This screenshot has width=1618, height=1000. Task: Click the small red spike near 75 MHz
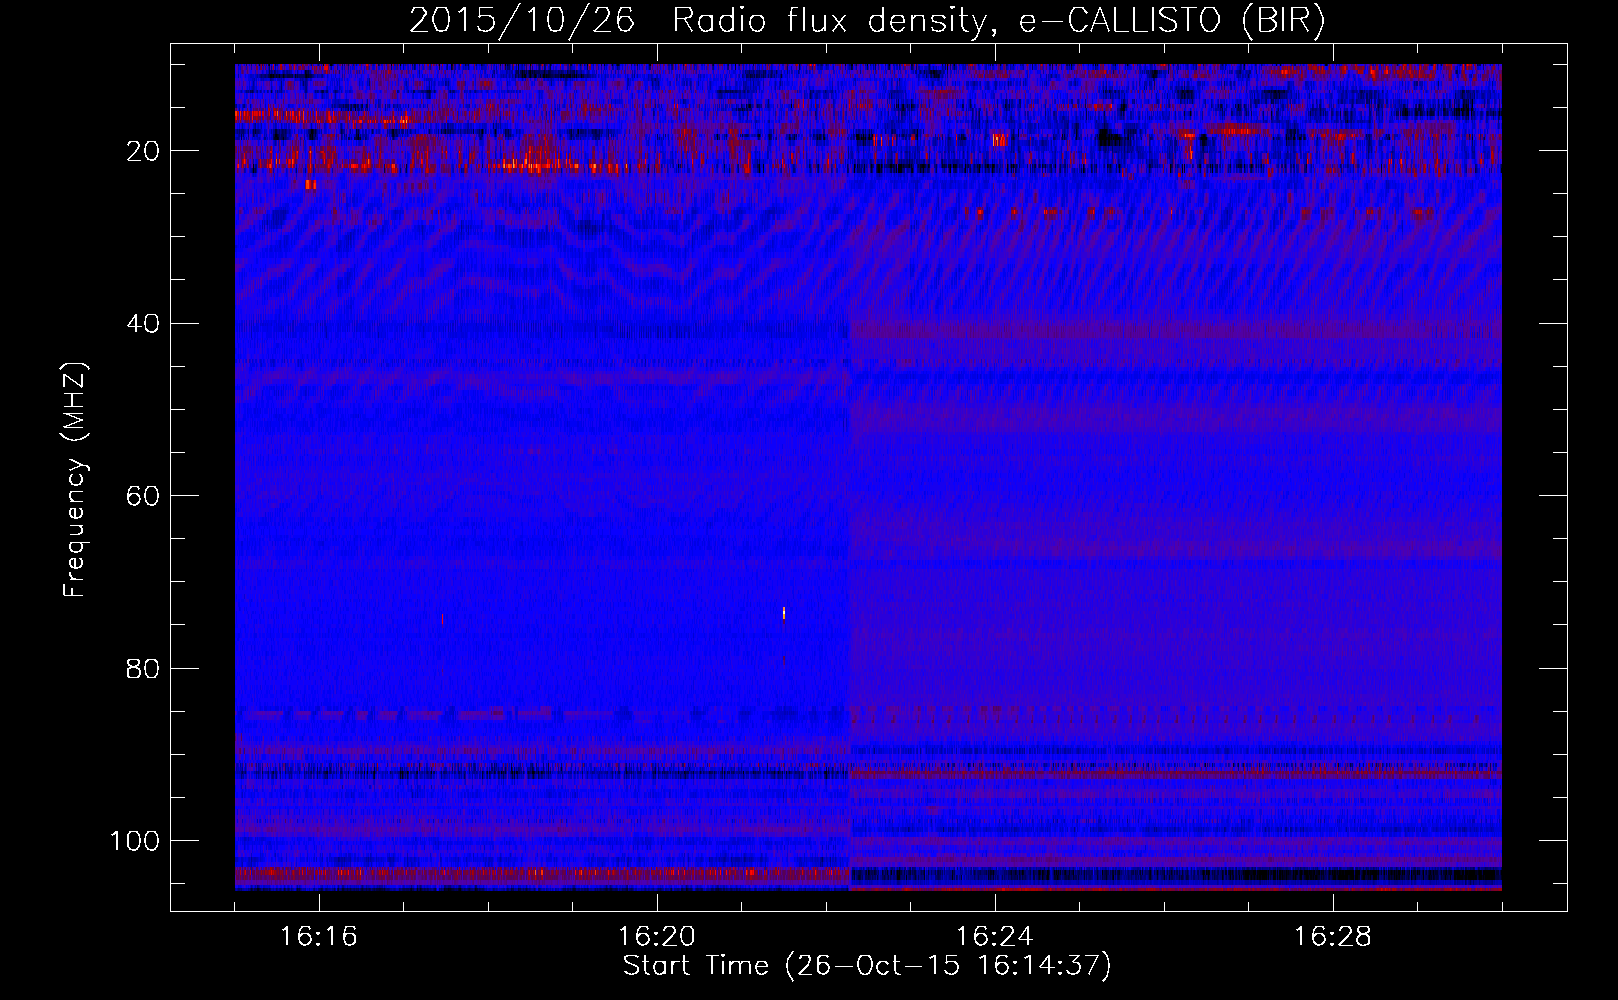[x=442, y=618]
